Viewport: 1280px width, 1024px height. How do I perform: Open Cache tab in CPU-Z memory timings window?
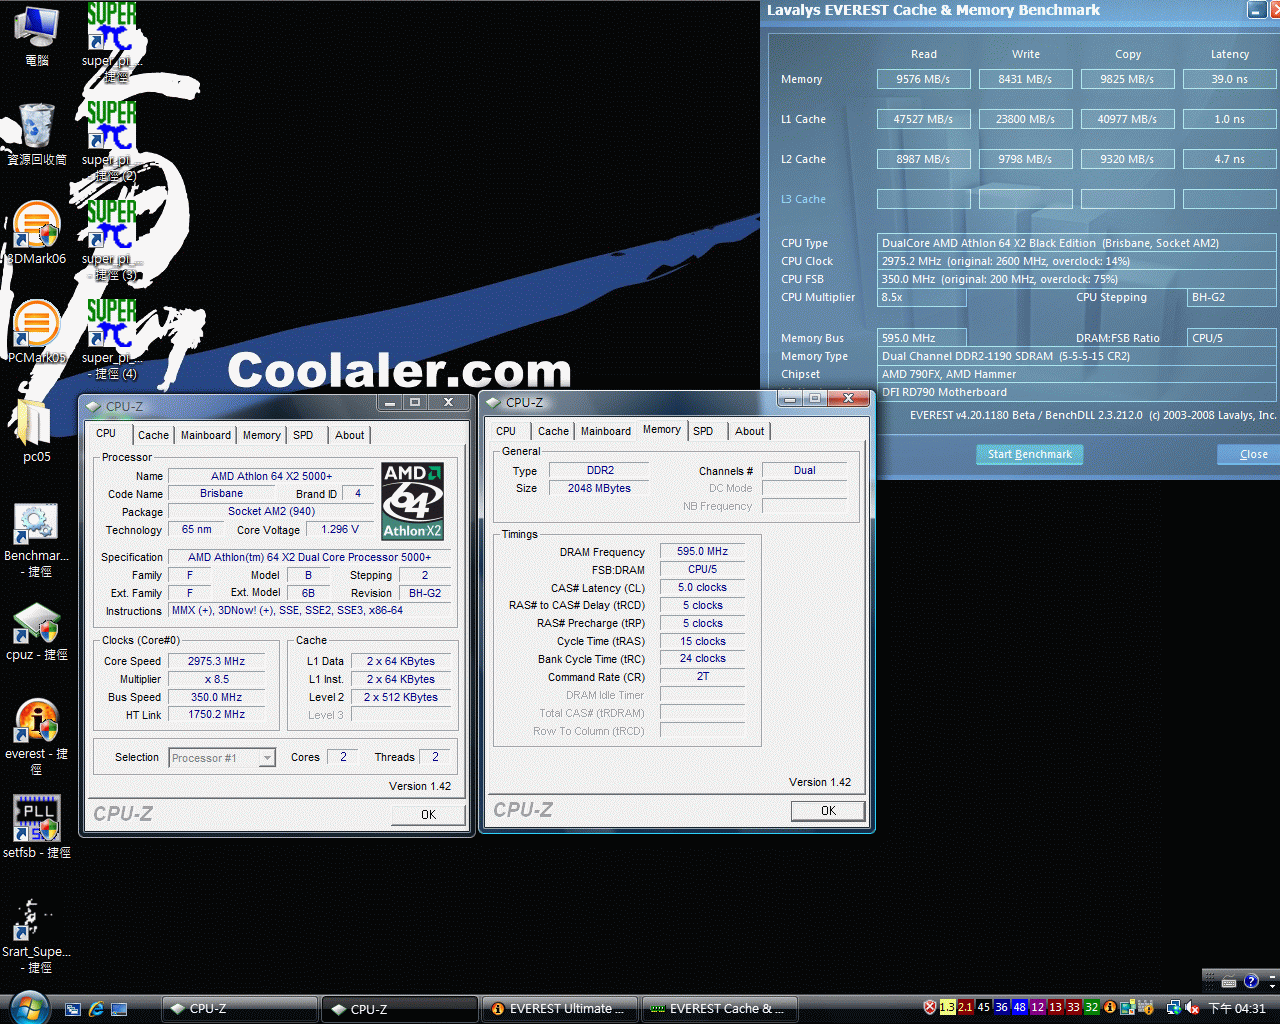pyautogui.click(x=553, y=431)
